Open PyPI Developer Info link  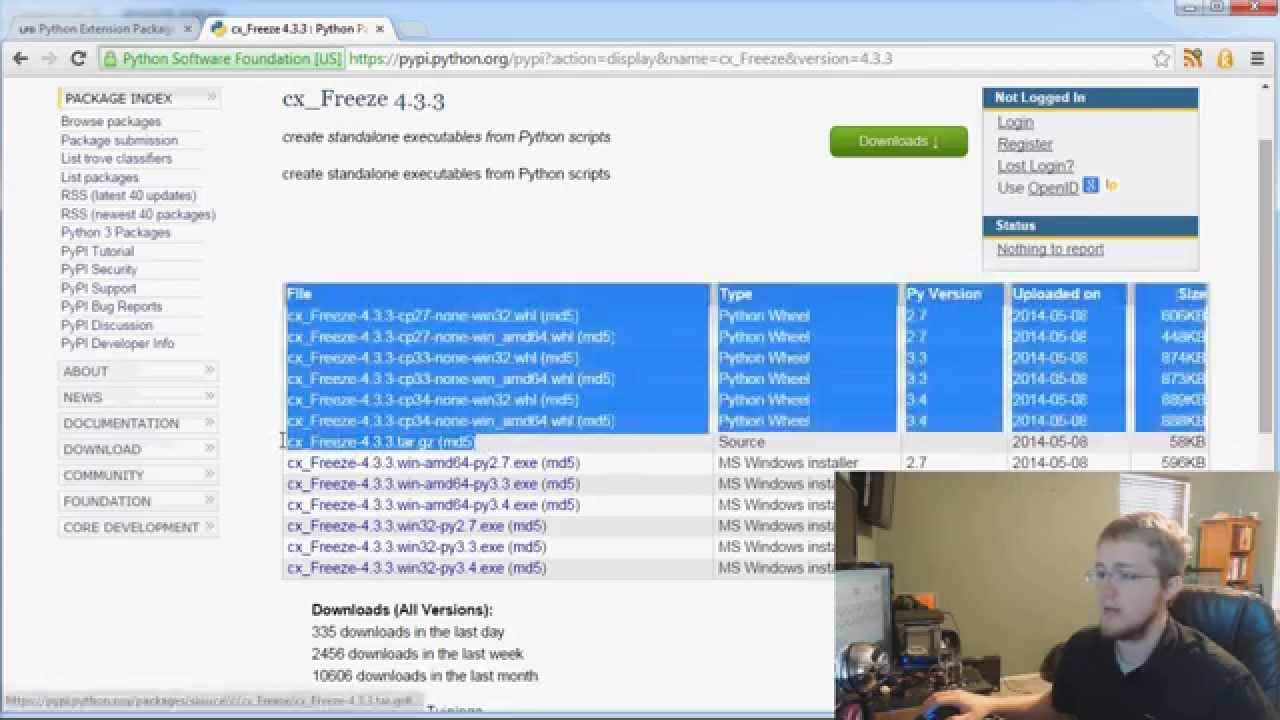tap(118, 343)
